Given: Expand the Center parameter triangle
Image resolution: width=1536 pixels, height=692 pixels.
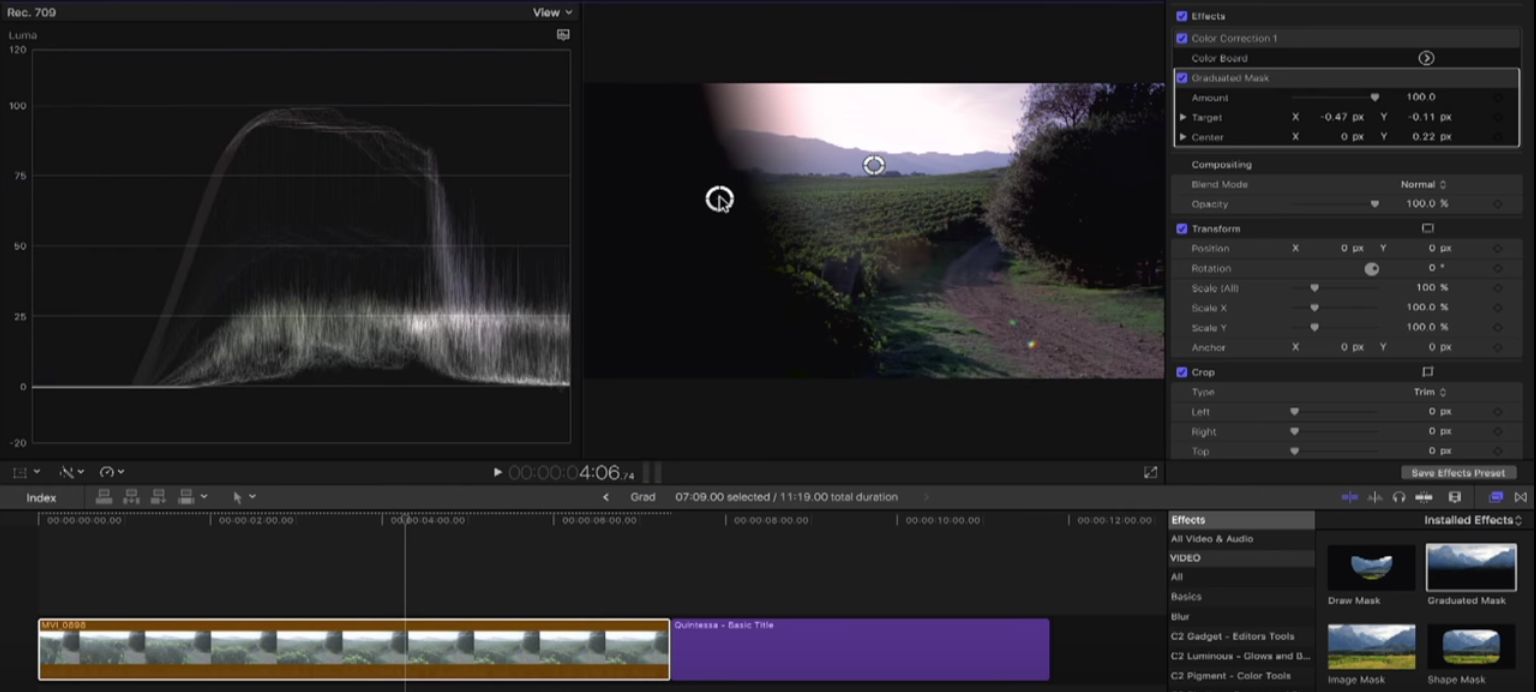Looking at the screenshot, I should pos(1183,137).
